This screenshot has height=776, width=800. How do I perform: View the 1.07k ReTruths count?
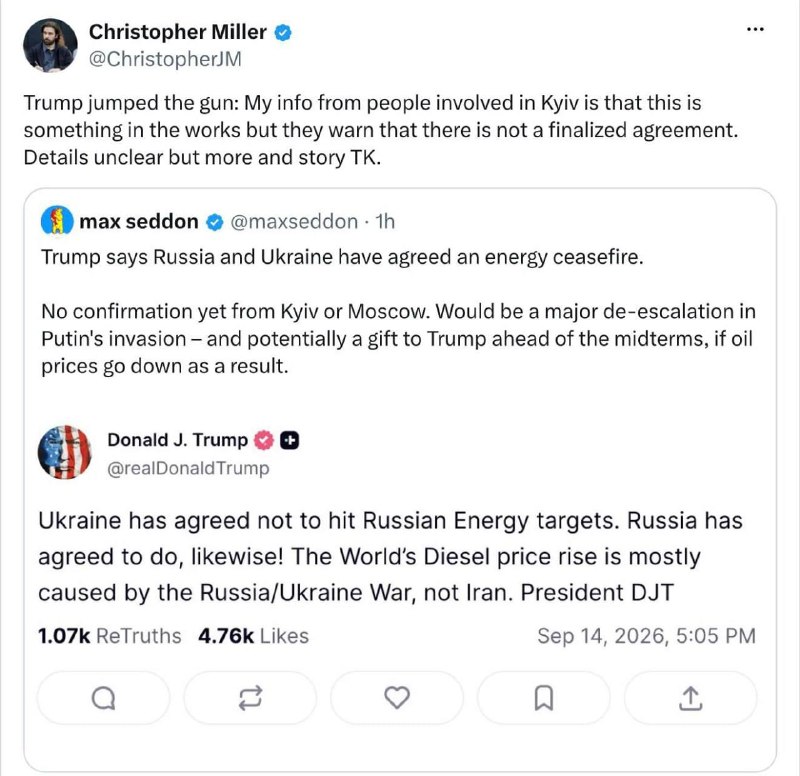(109, 636)
